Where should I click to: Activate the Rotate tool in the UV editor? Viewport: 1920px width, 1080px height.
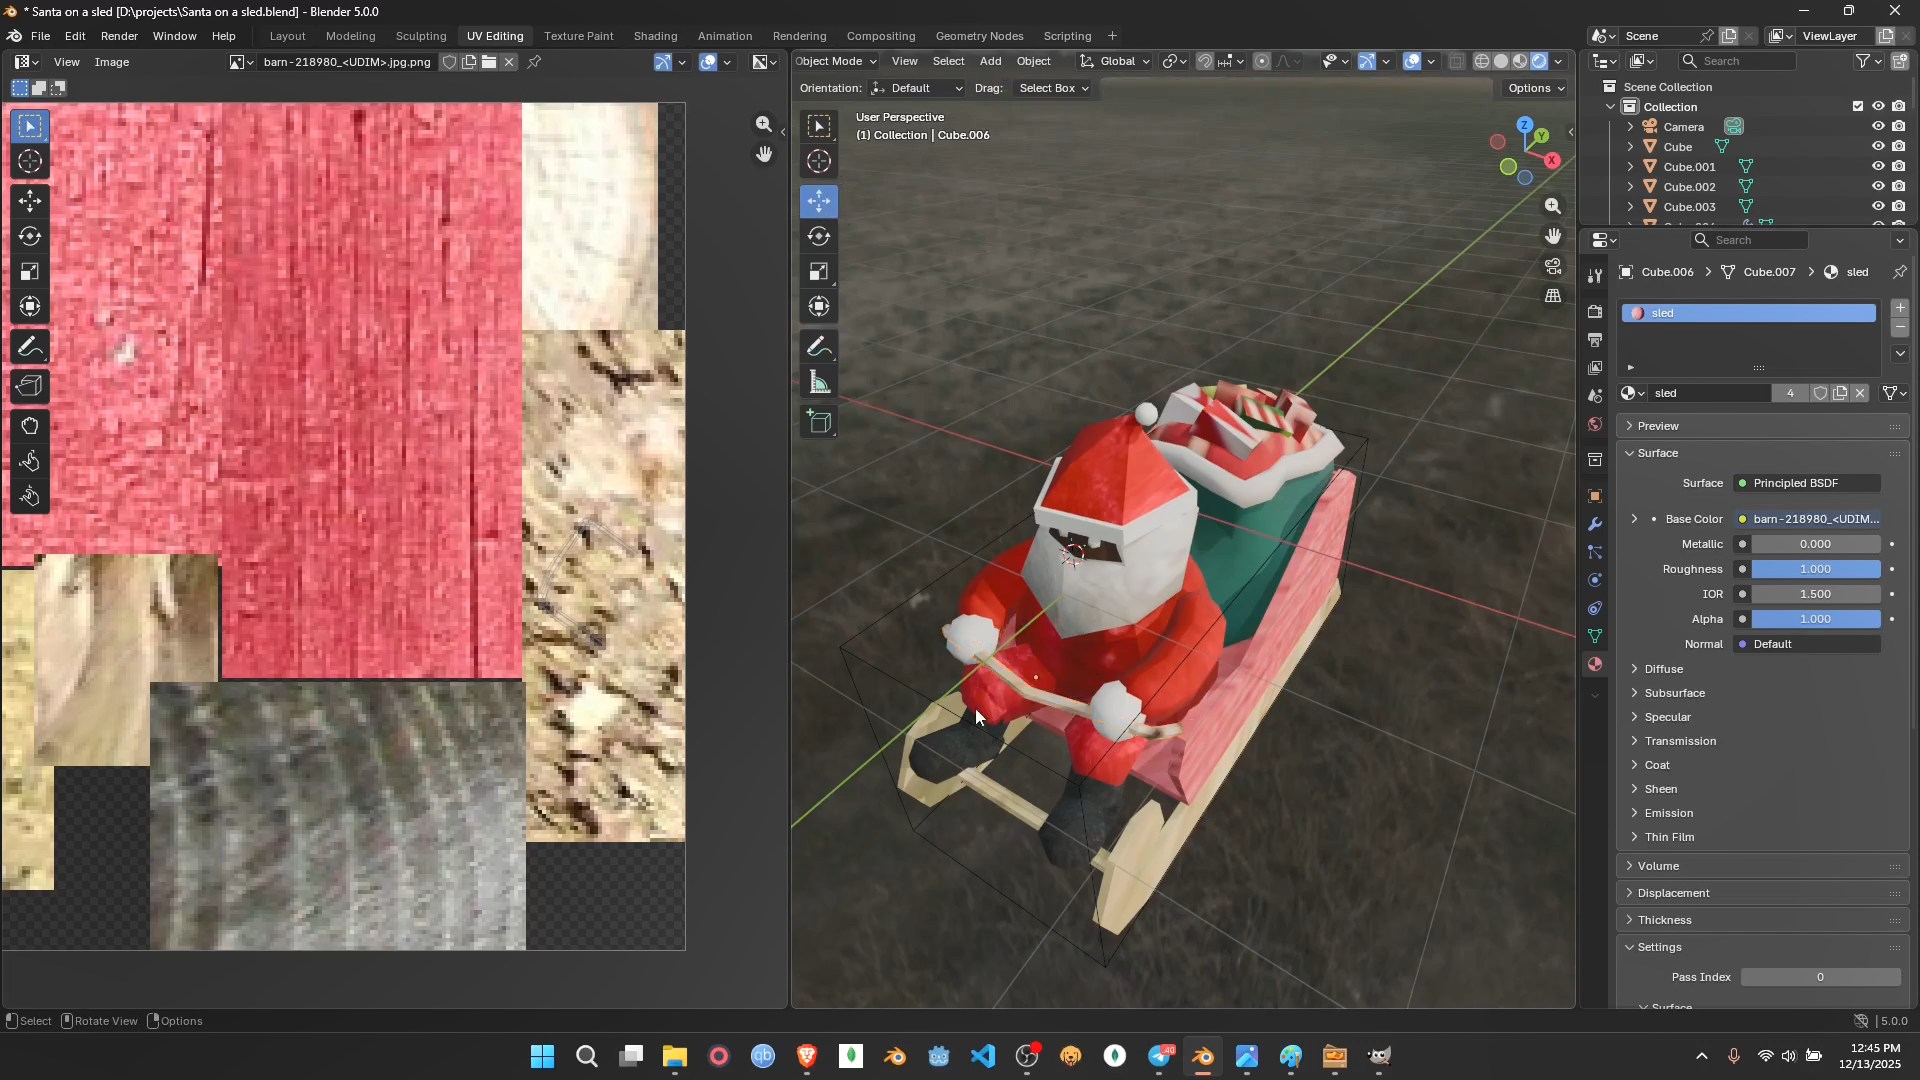coord(30,237)
